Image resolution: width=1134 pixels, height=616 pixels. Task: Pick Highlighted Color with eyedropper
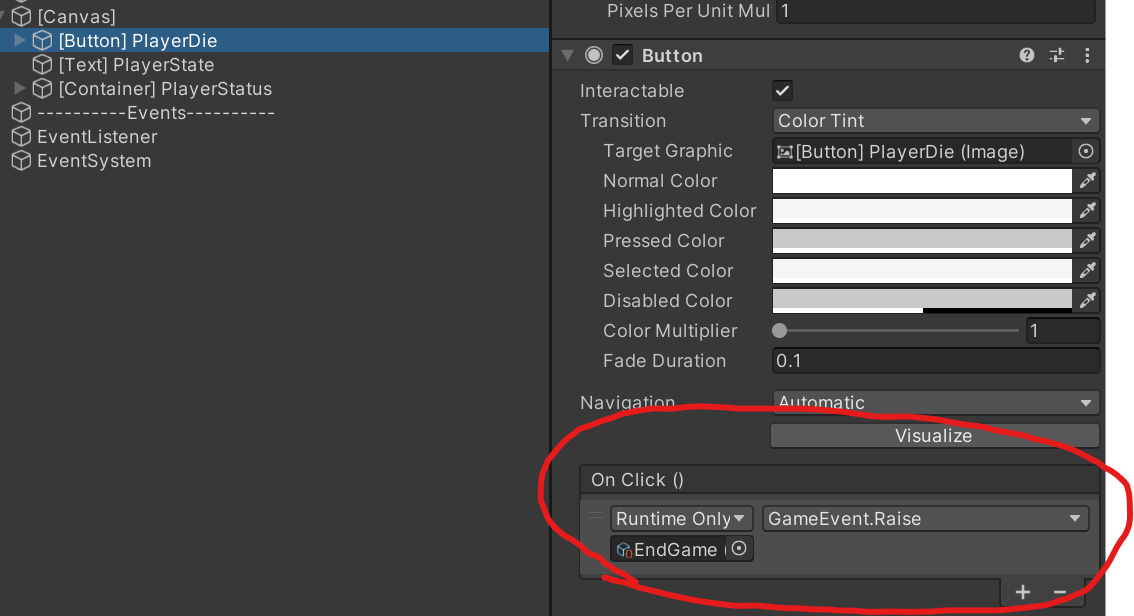[x=1088, y=210]
